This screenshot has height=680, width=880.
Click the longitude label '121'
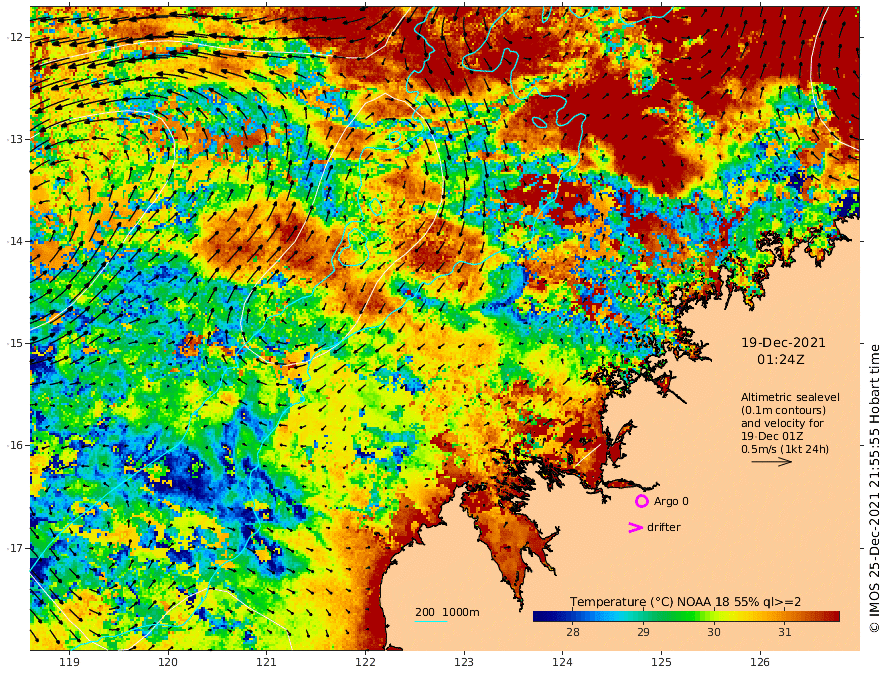(267, 662)
